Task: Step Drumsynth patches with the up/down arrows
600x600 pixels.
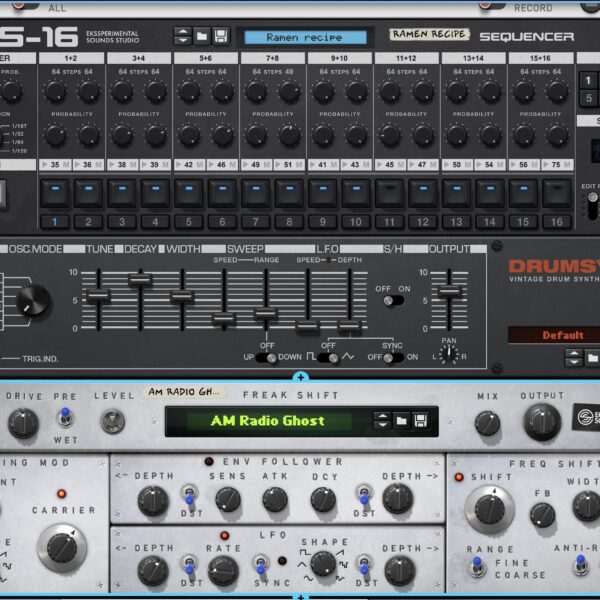Action: point(574,358)
